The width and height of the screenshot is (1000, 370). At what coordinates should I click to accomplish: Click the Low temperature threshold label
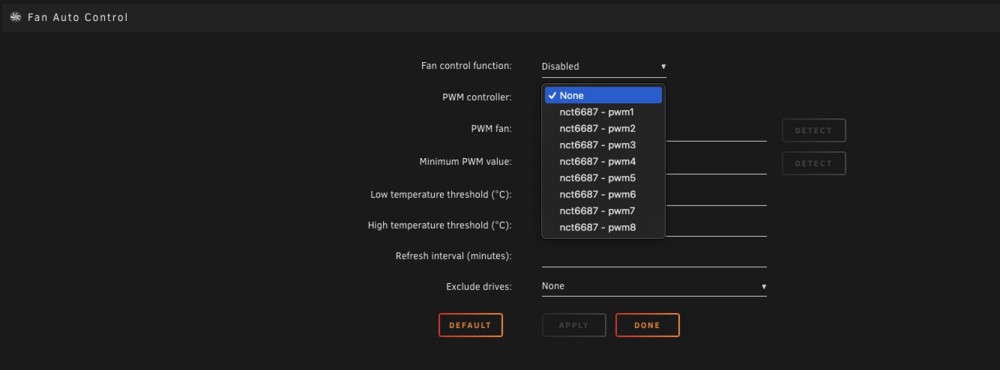[x=441, y=195]
